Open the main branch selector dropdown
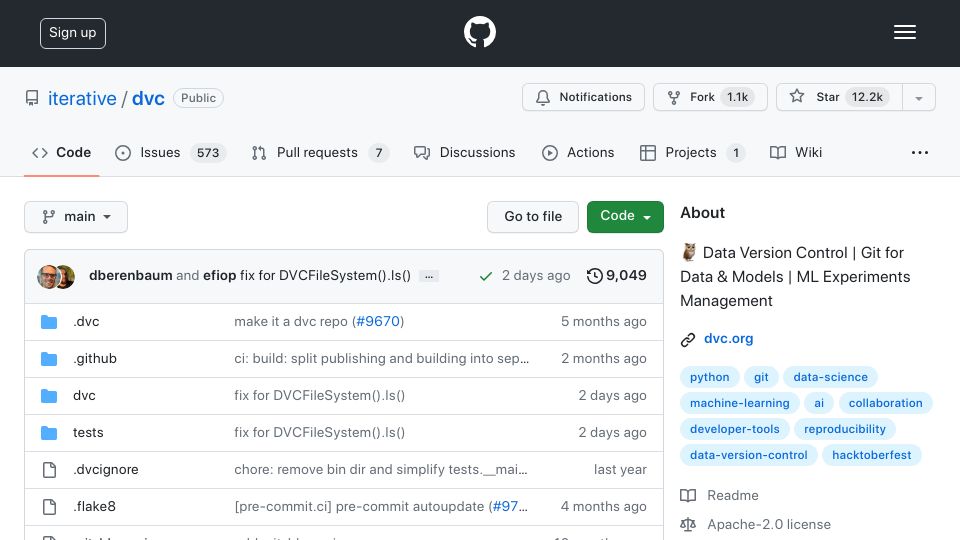 [x=76, y=217]
